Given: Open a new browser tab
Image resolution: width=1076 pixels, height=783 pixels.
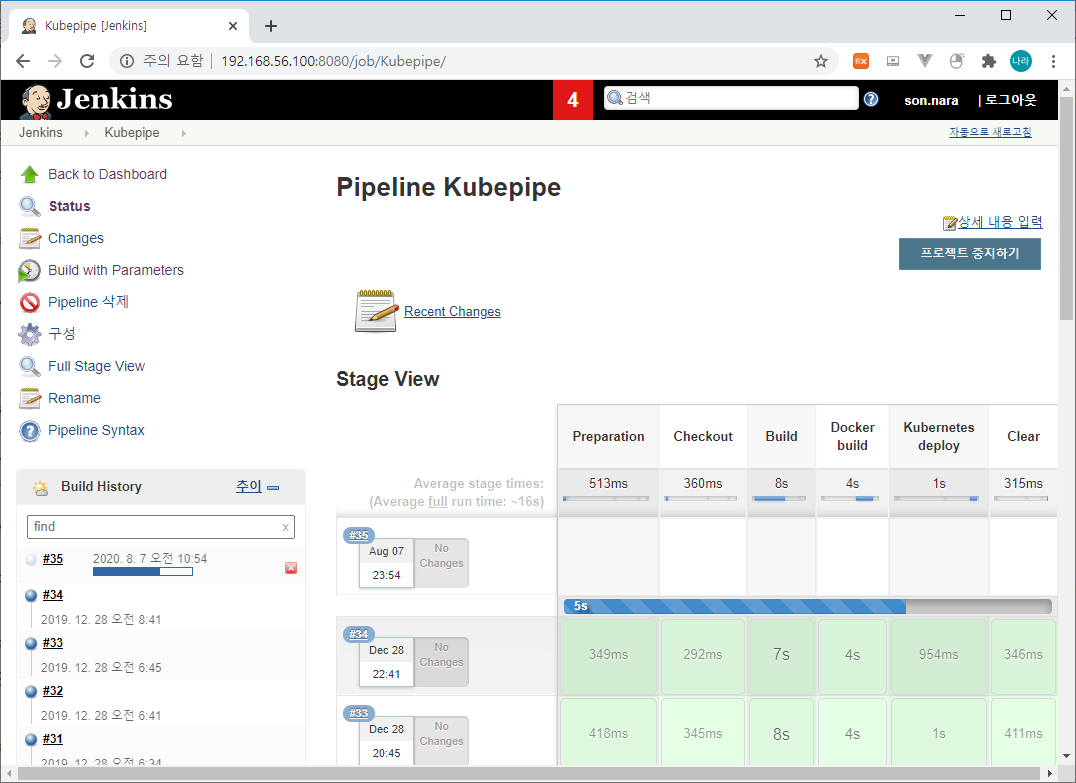Looking at the screenshot, I should [271, 26].
